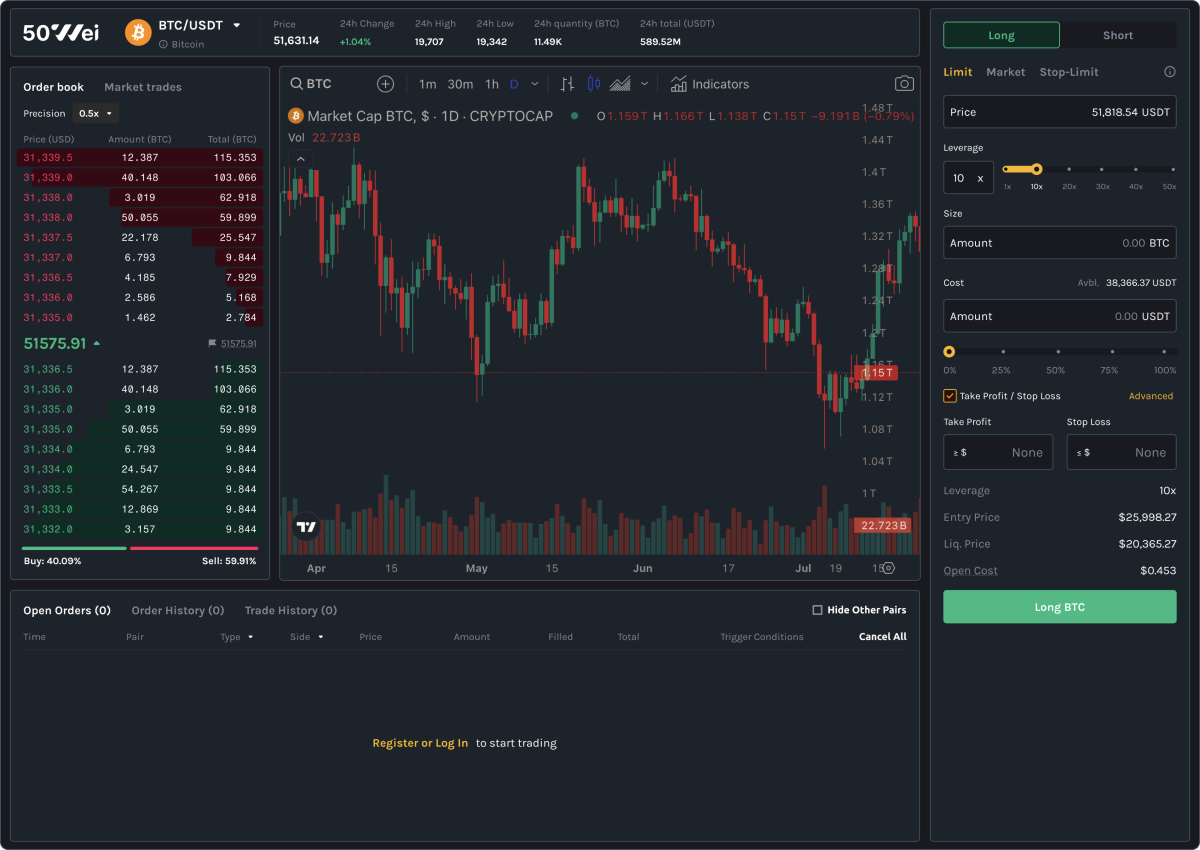Click the Long BTC button
This screenshot has width=1200, height=850.
pyautogui.click(x=1059, y=607)
